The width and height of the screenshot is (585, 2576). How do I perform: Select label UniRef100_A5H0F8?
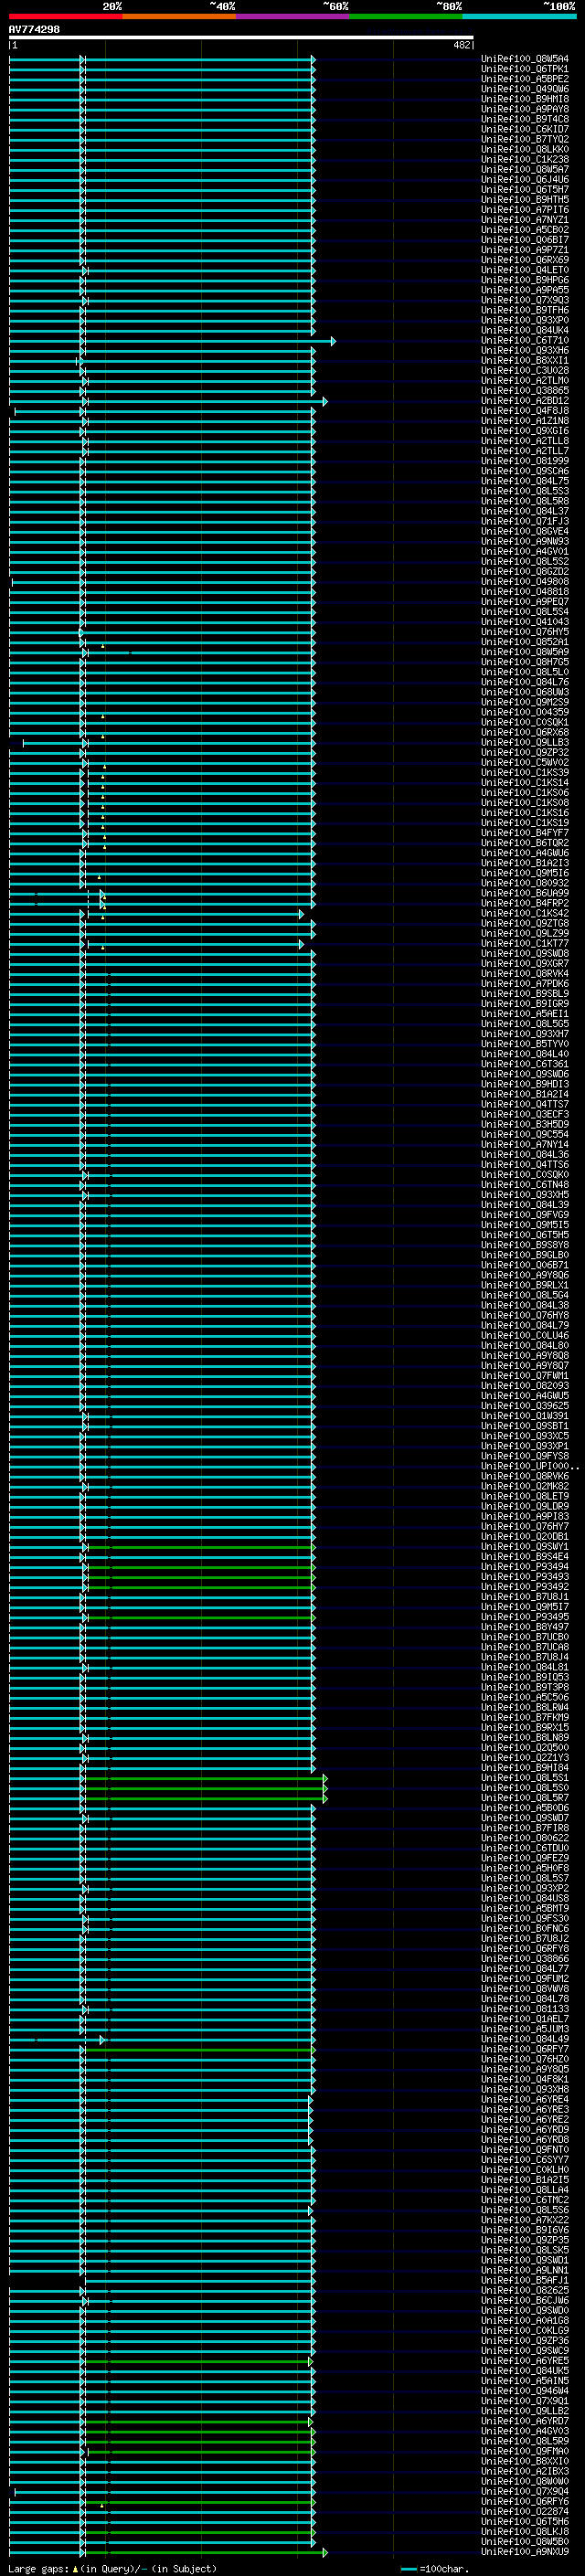point(525,1869)
